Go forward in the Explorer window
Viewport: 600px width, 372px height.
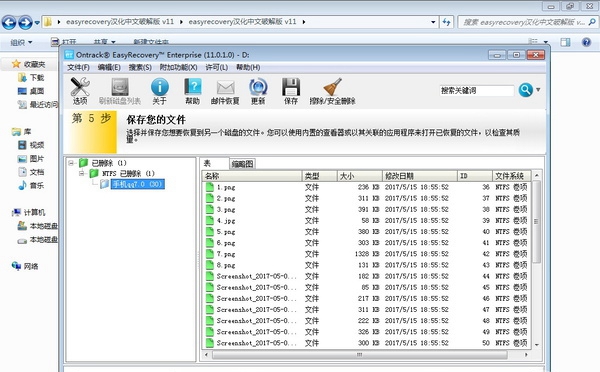pyautogui.click(x=25, y=23)
